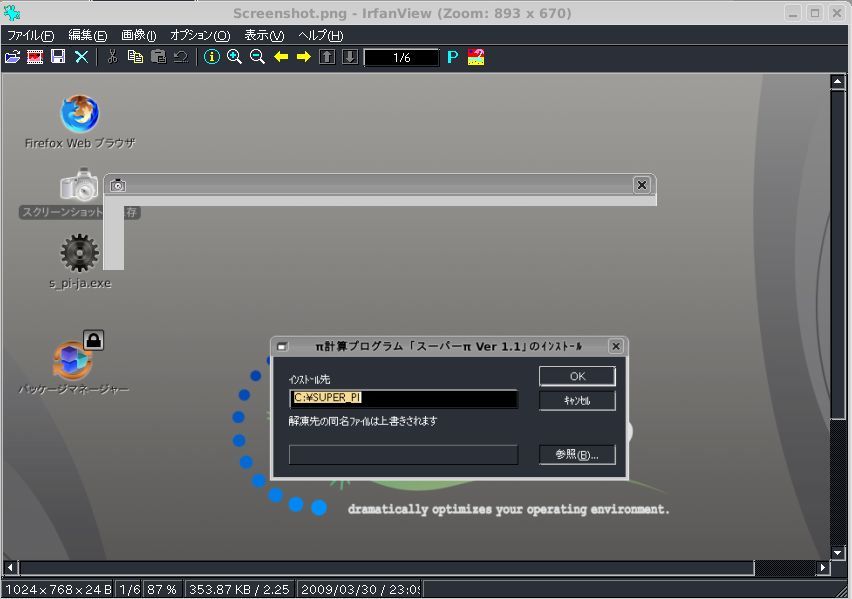The image size is (852, 599).
Task: Show image information using the info icon
Action: (211, 57)
